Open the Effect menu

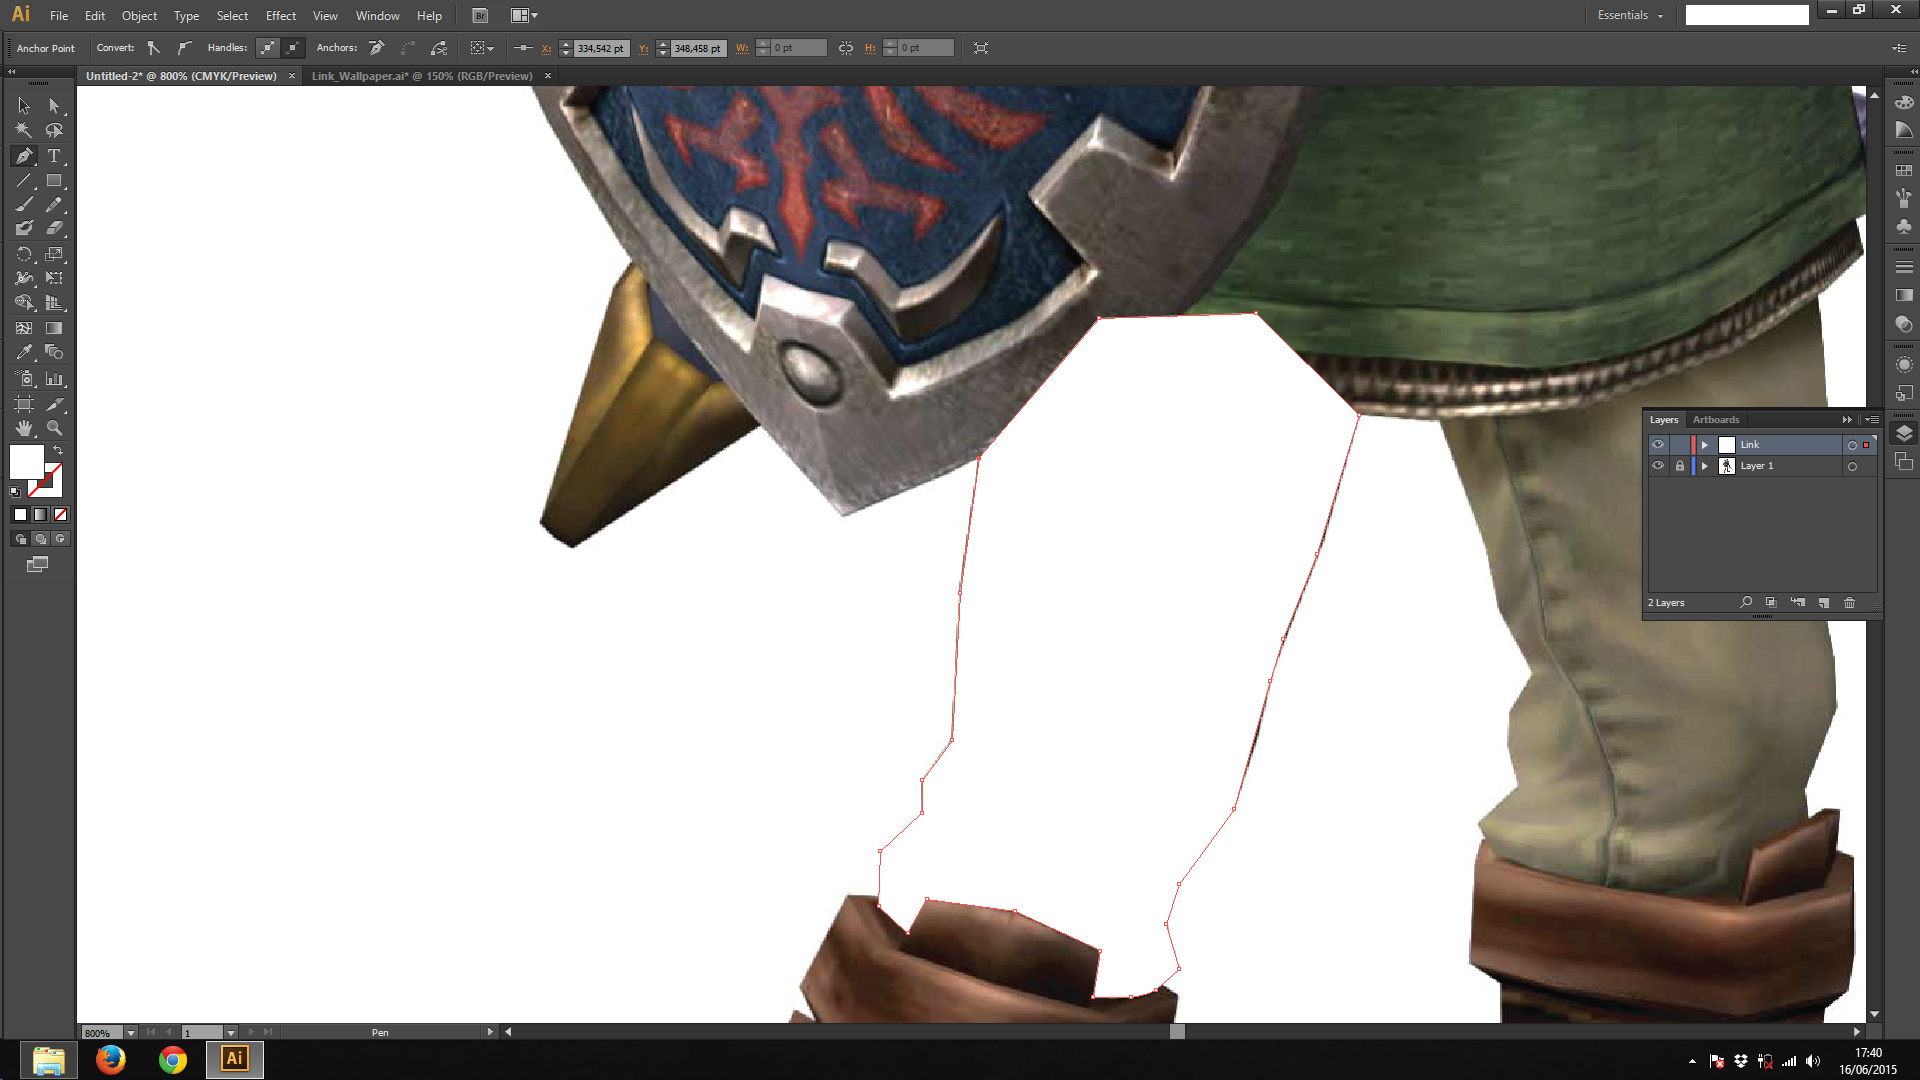coord(281,16)
